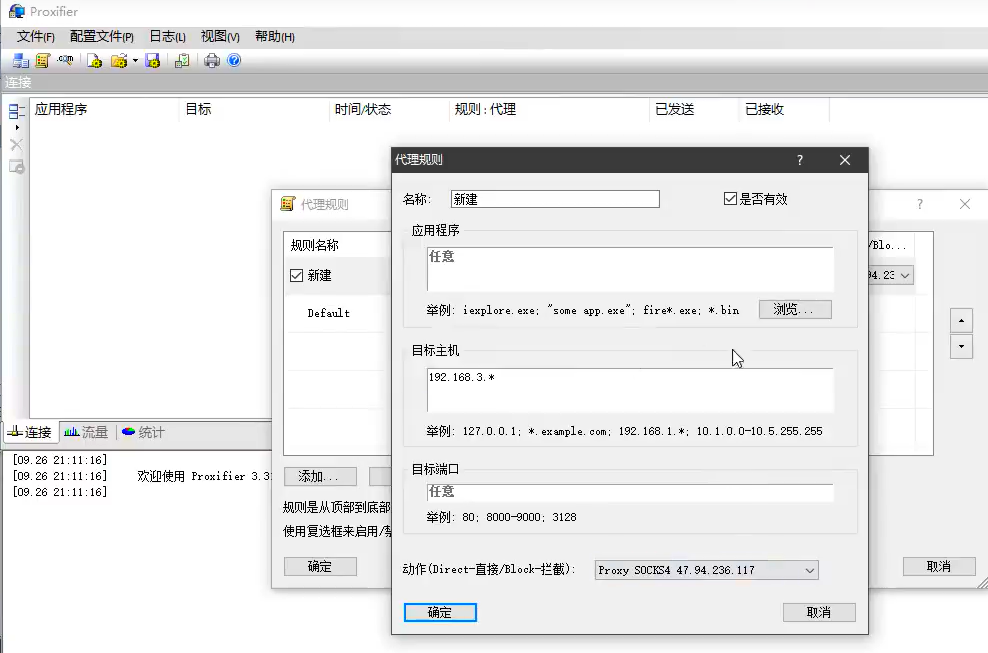
Task: Open Proxy Servers settings toolbar icon
Action: [20, 61]
